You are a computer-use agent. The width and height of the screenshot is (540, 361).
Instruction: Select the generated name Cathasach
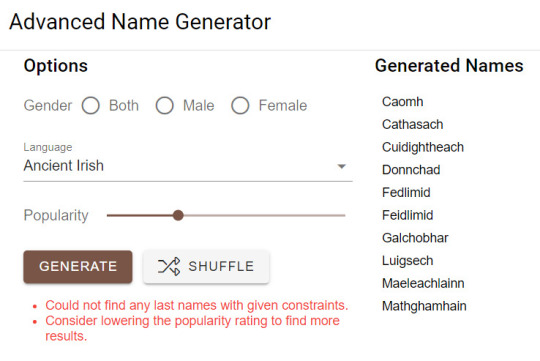(413, 124)
